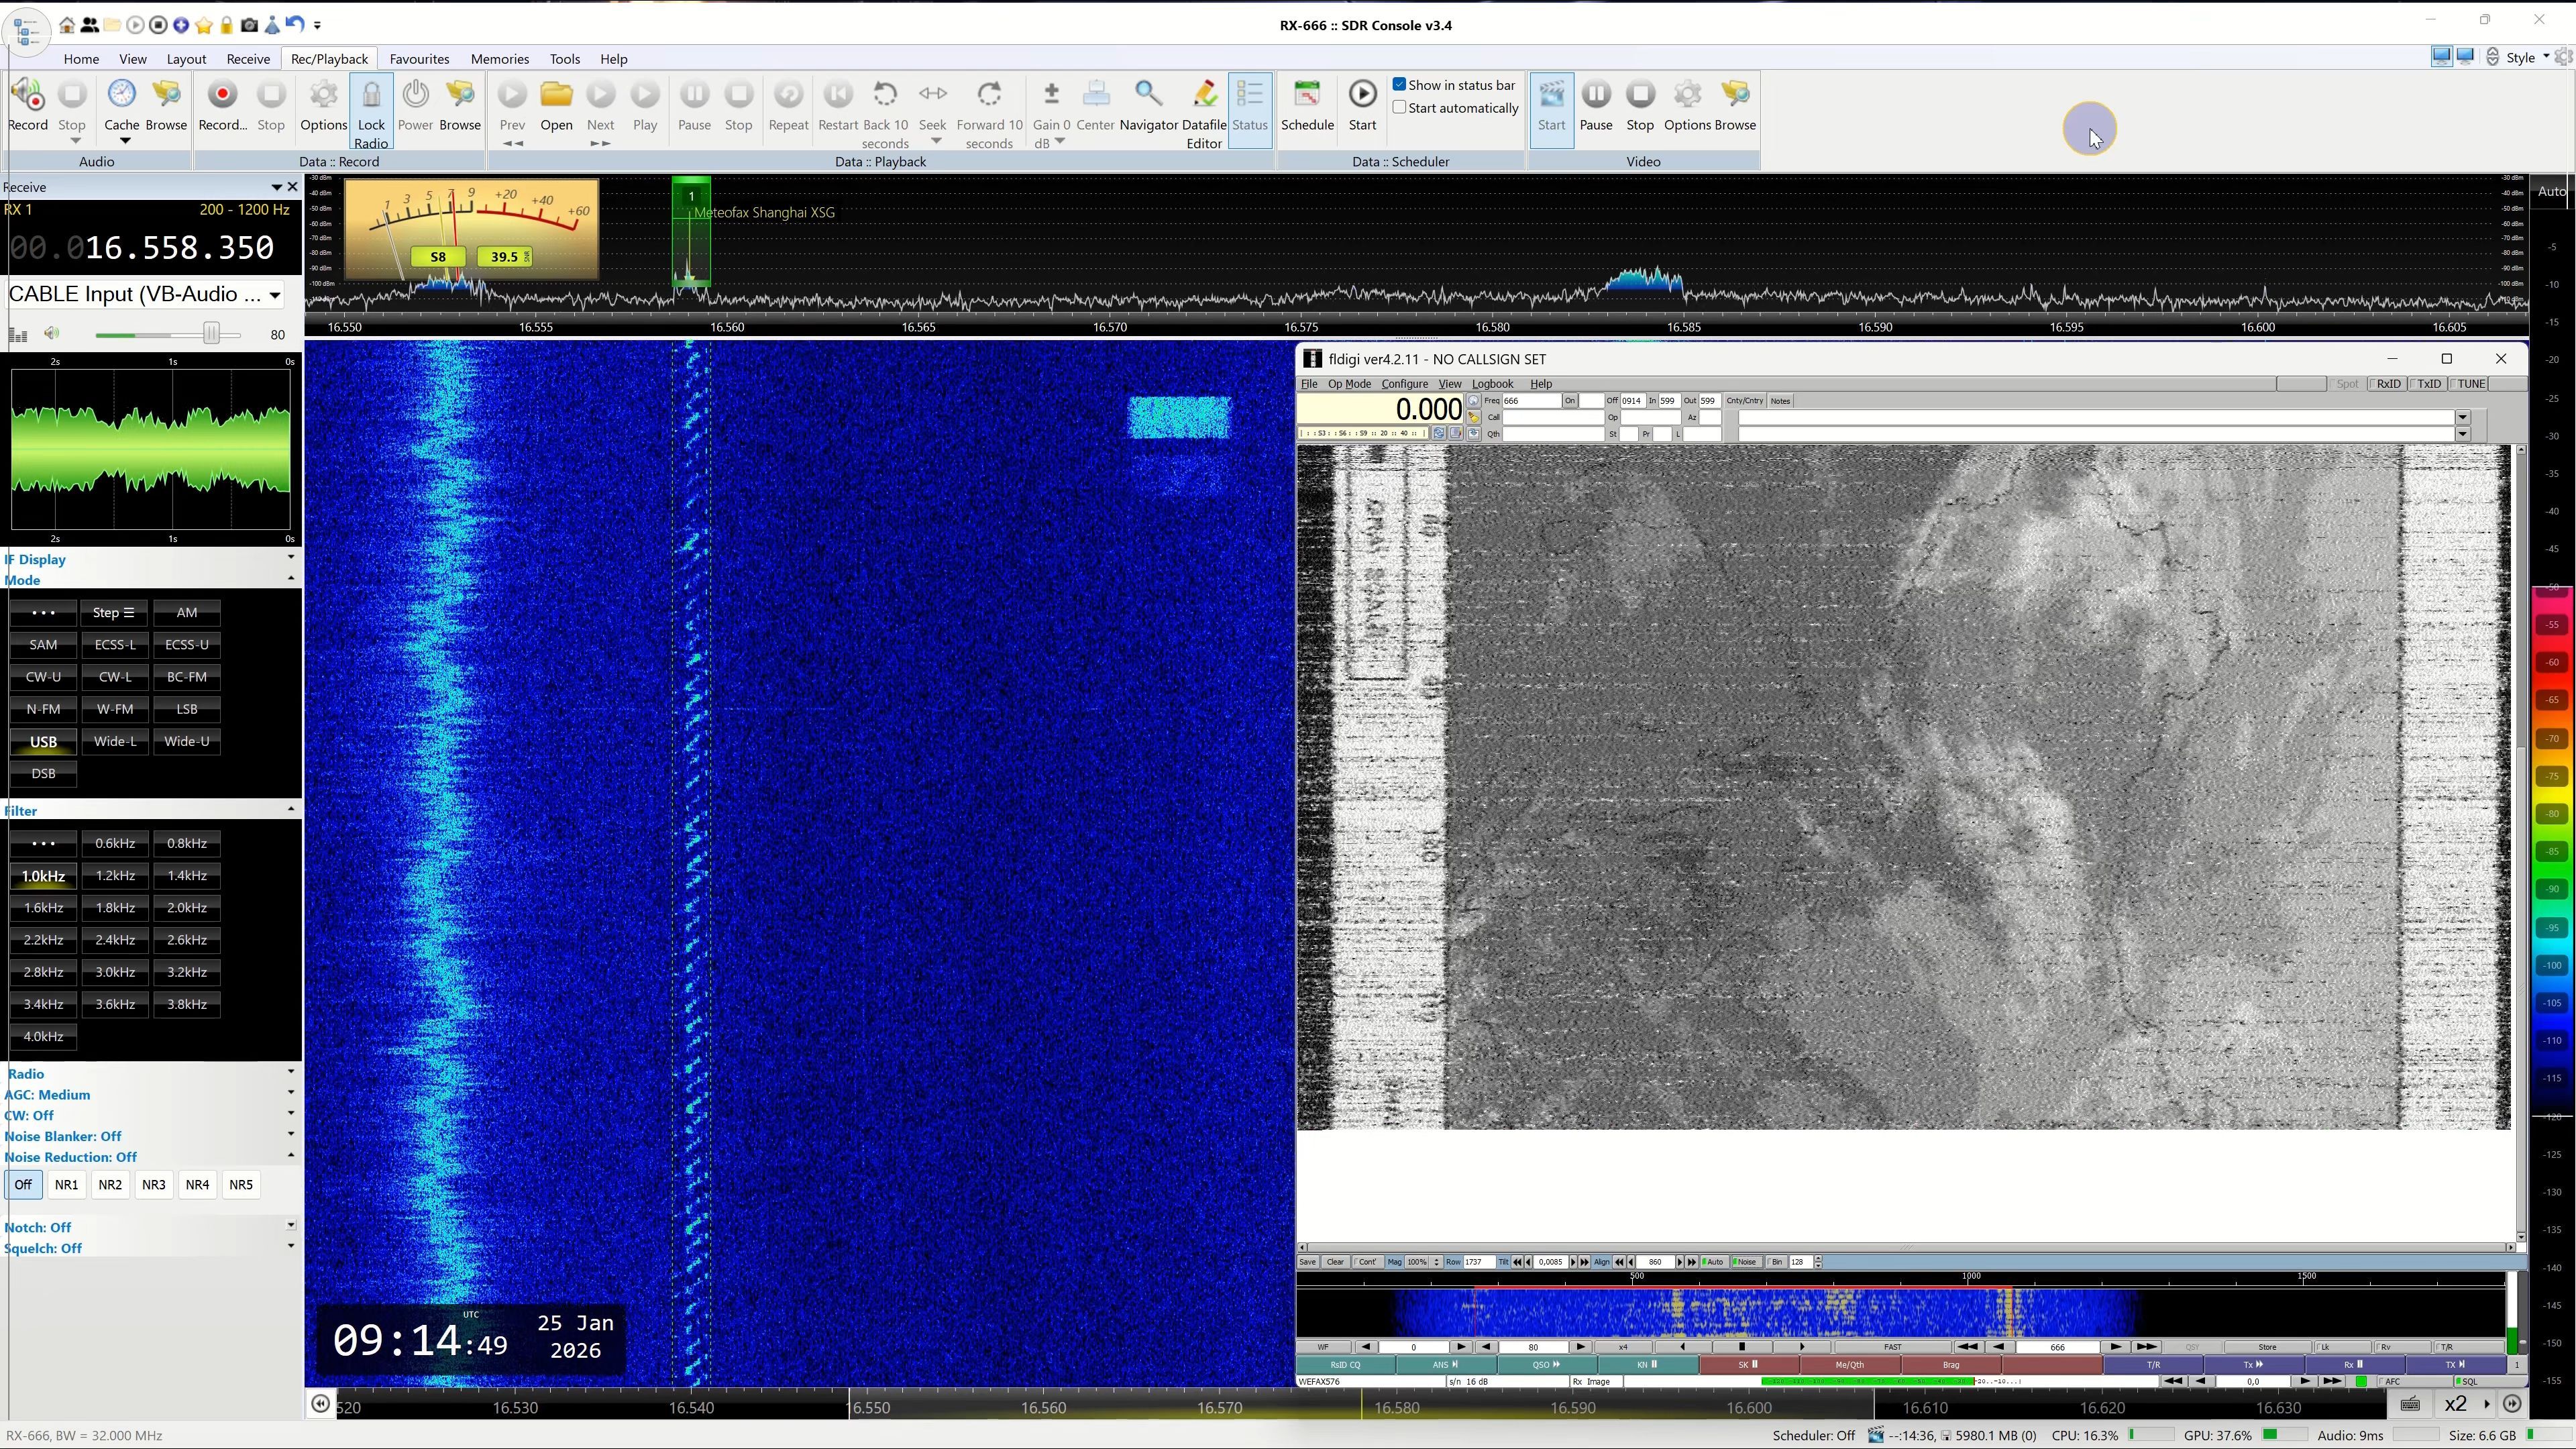Click the Back 10 seconds icon
This screenshot has width=2576, height=1449.
coord(885,96)
